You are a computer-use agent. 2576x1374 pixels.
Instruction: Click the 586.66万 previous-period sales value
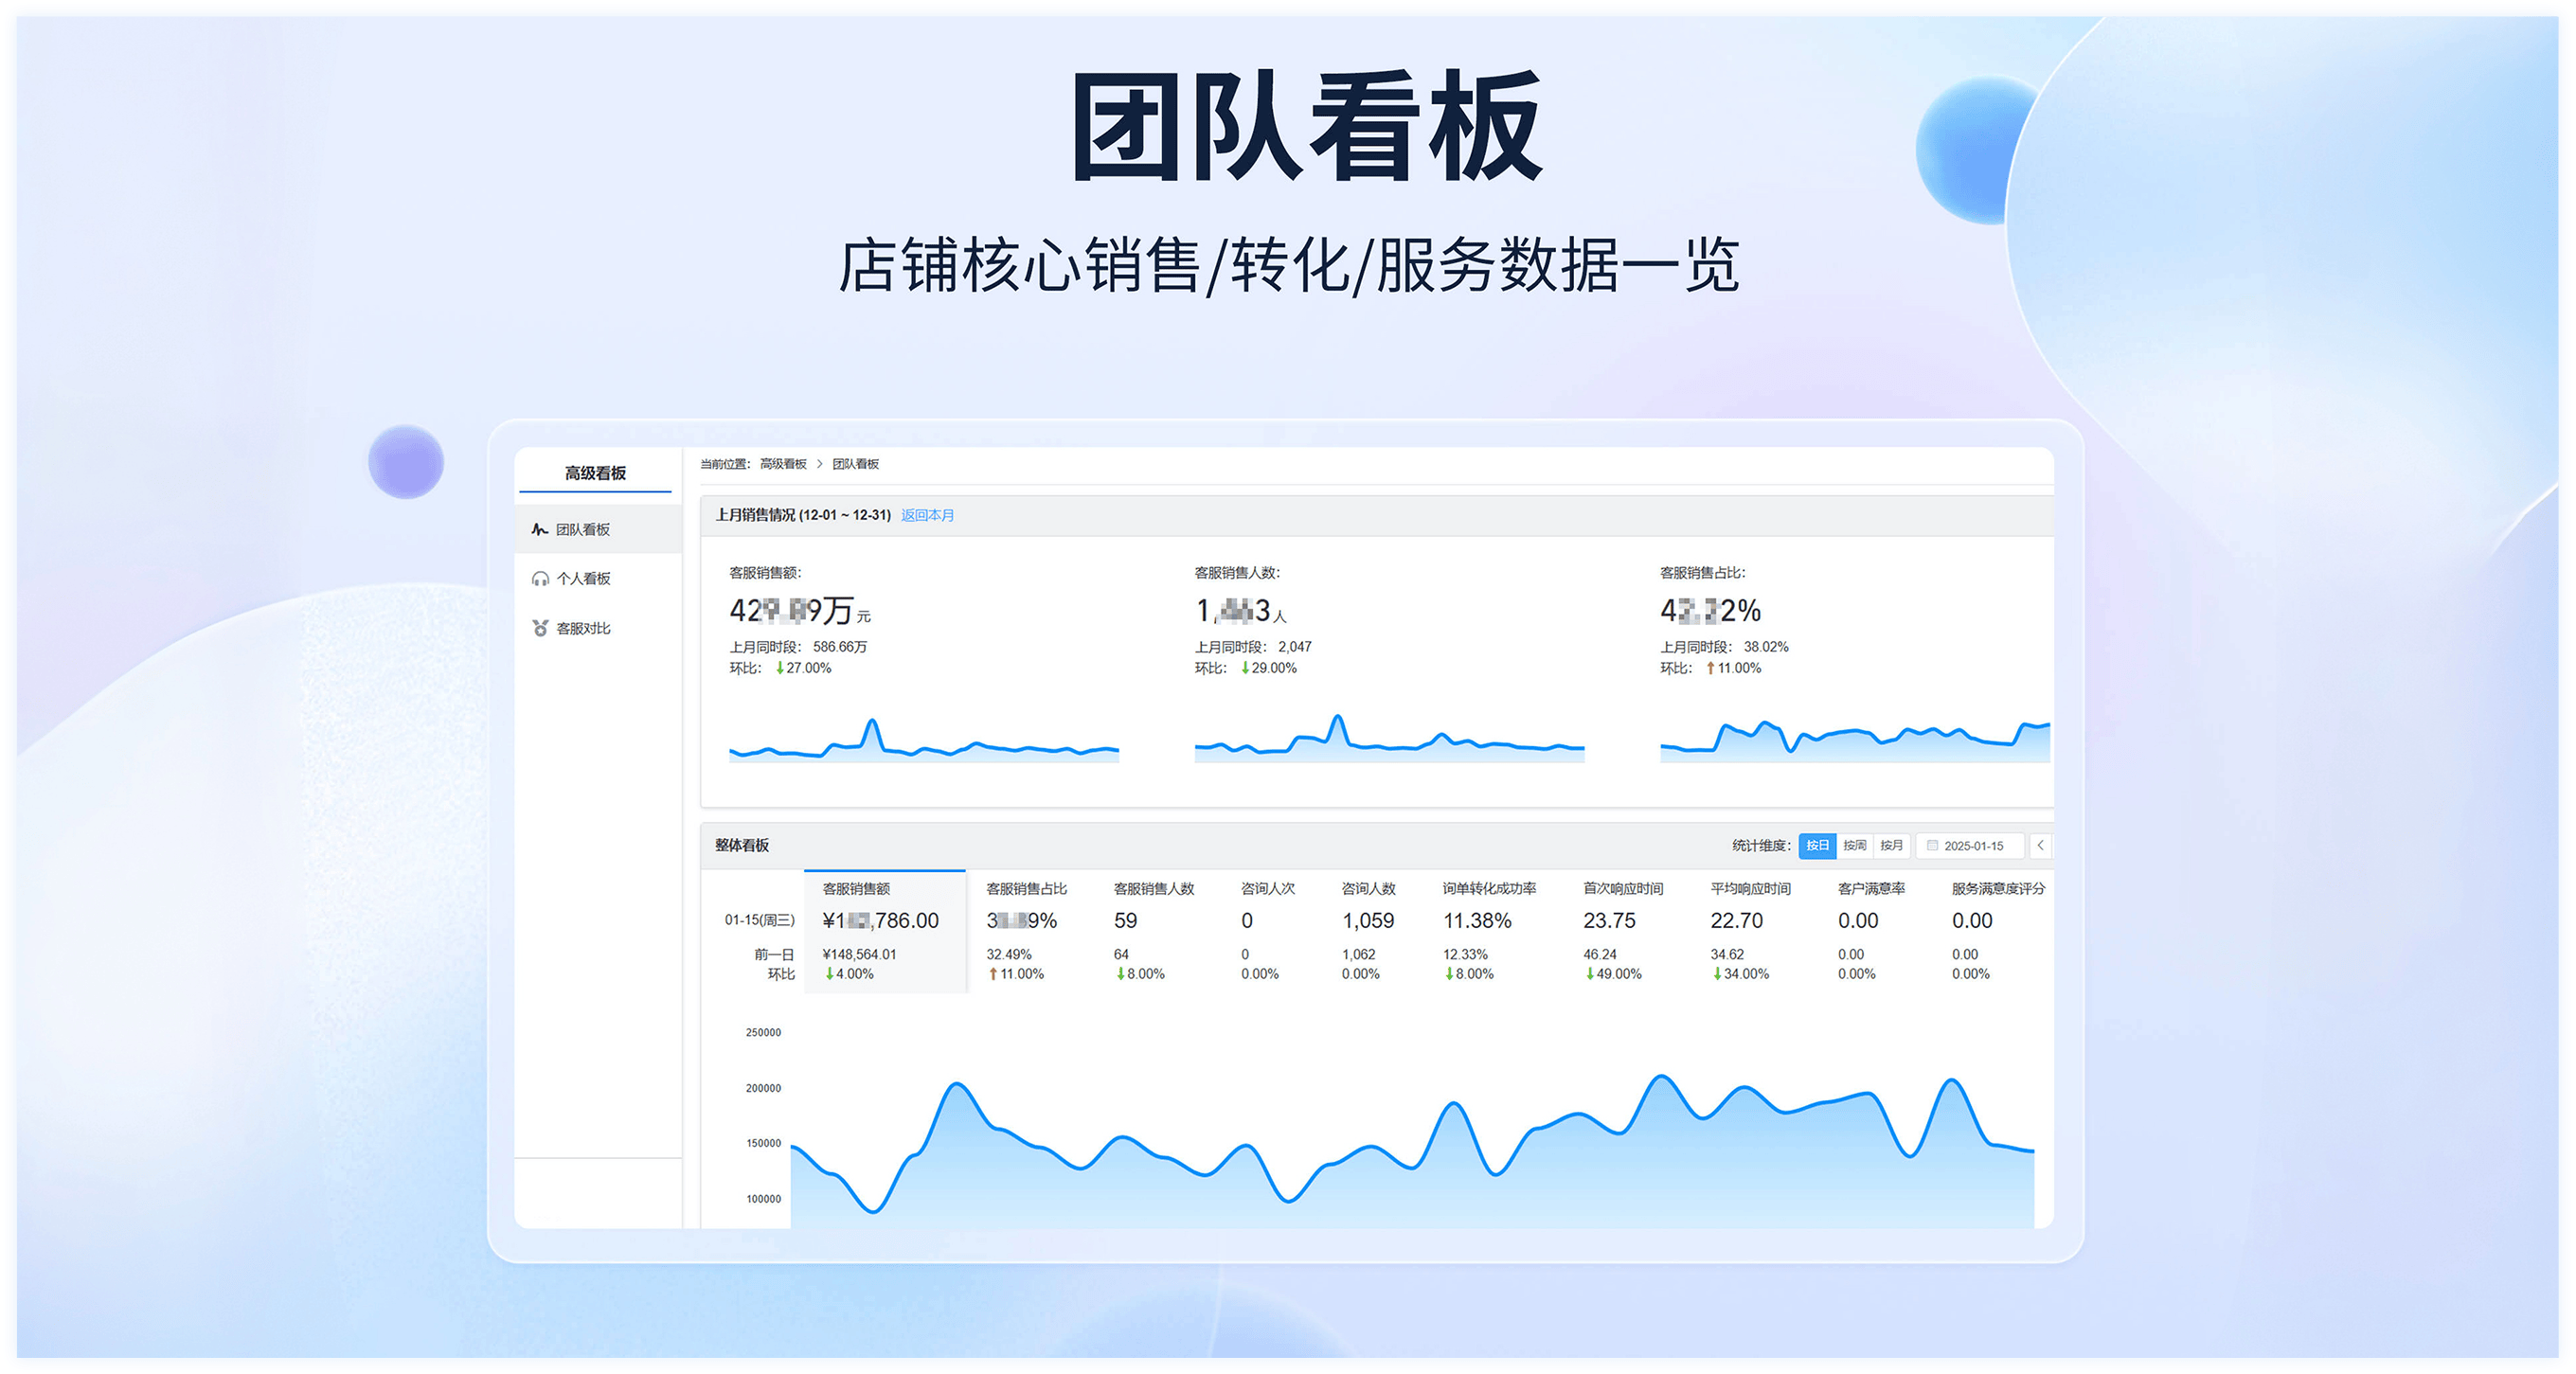point(840,647)
